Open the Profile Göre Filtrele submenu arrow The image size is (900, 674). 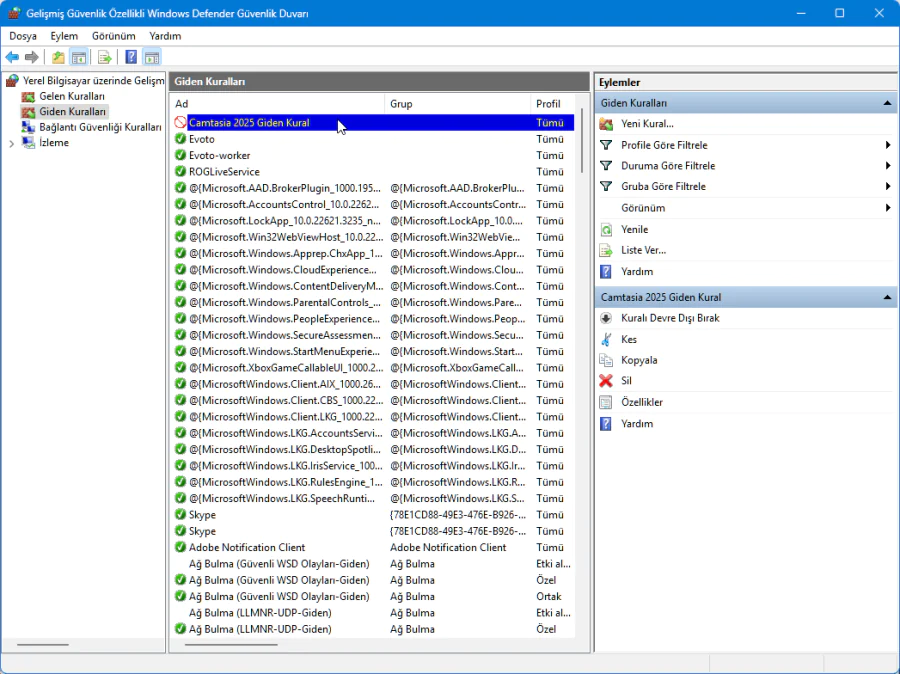click(887, 145)
